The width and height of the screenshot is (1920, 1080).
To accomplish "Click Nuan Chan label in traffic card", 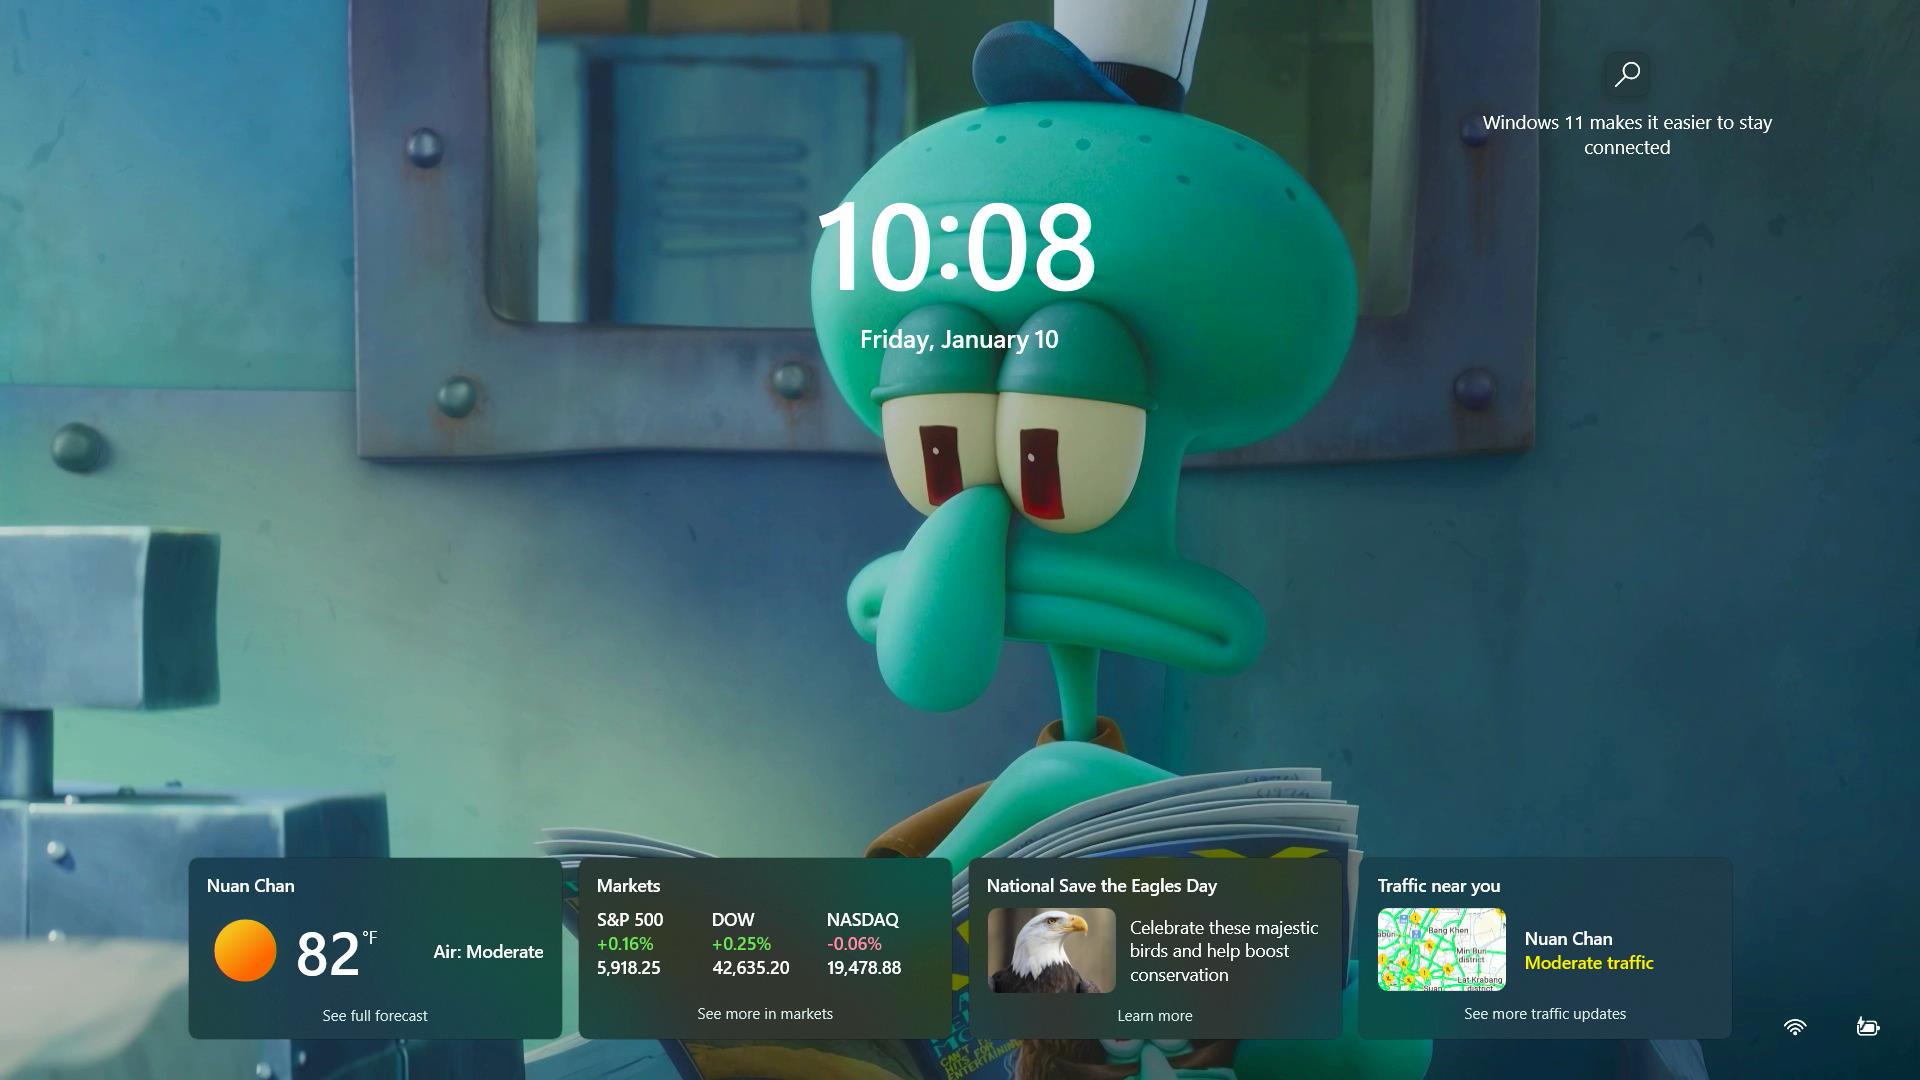I will [1568, 939].
